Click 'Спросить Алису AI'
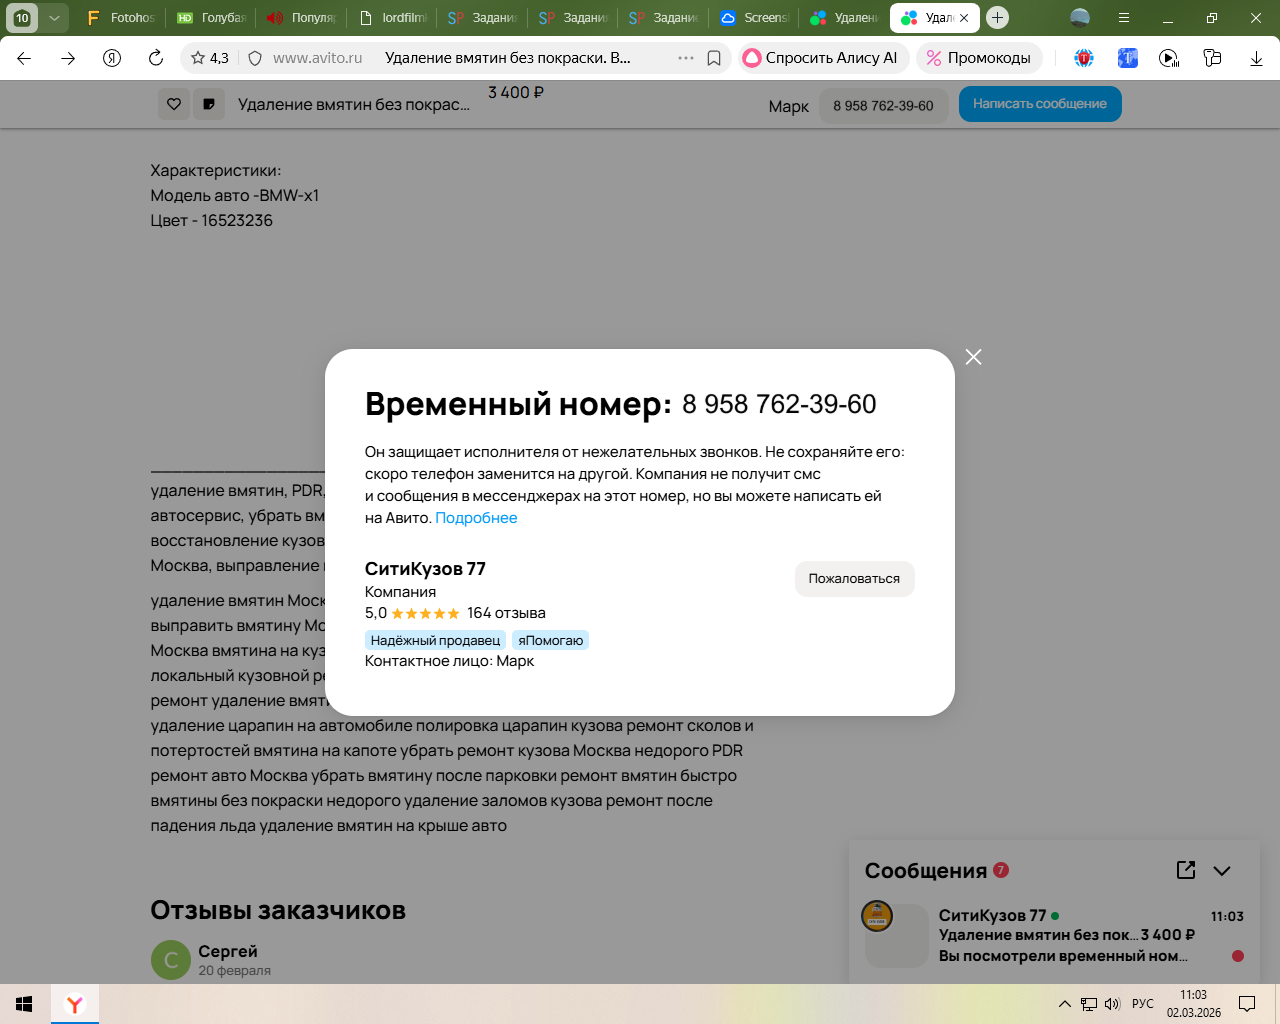1280x1024 pixels. click(824, 58)
